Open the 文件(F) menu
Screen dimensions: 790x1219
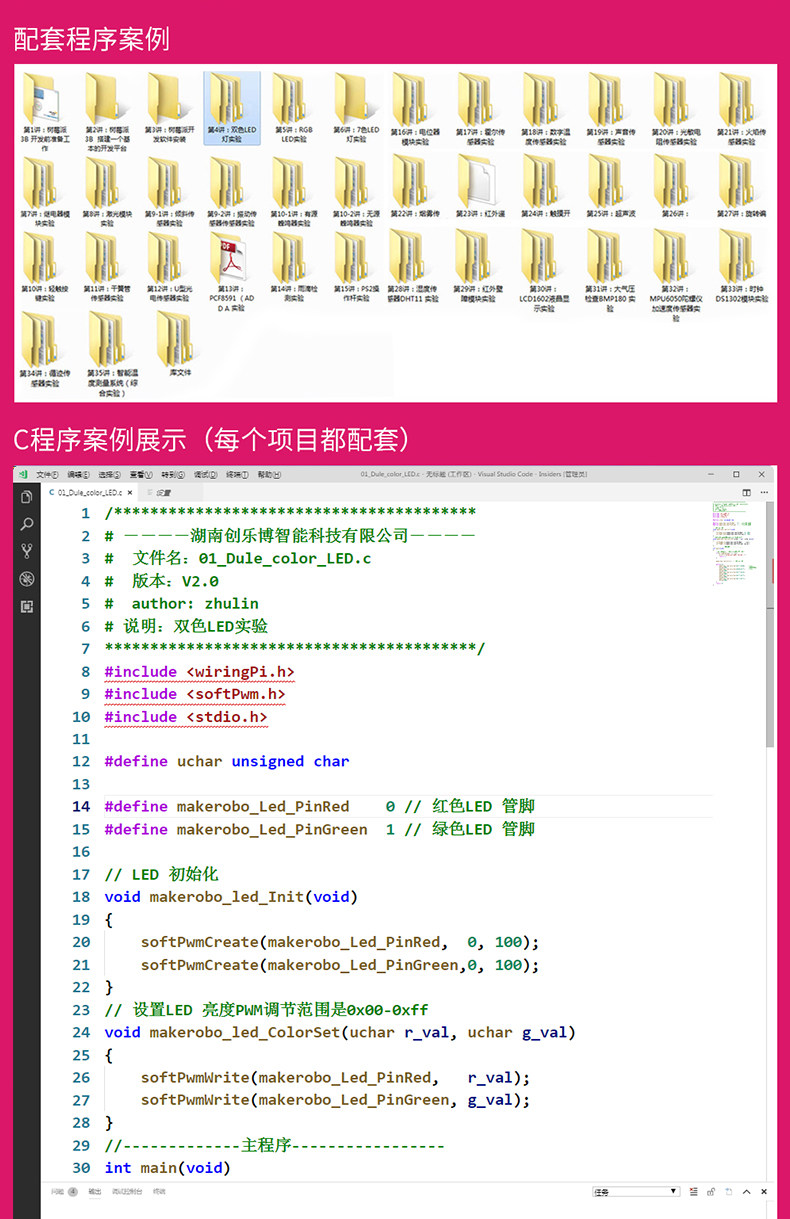pyautogui.click(x=47, y=475)
